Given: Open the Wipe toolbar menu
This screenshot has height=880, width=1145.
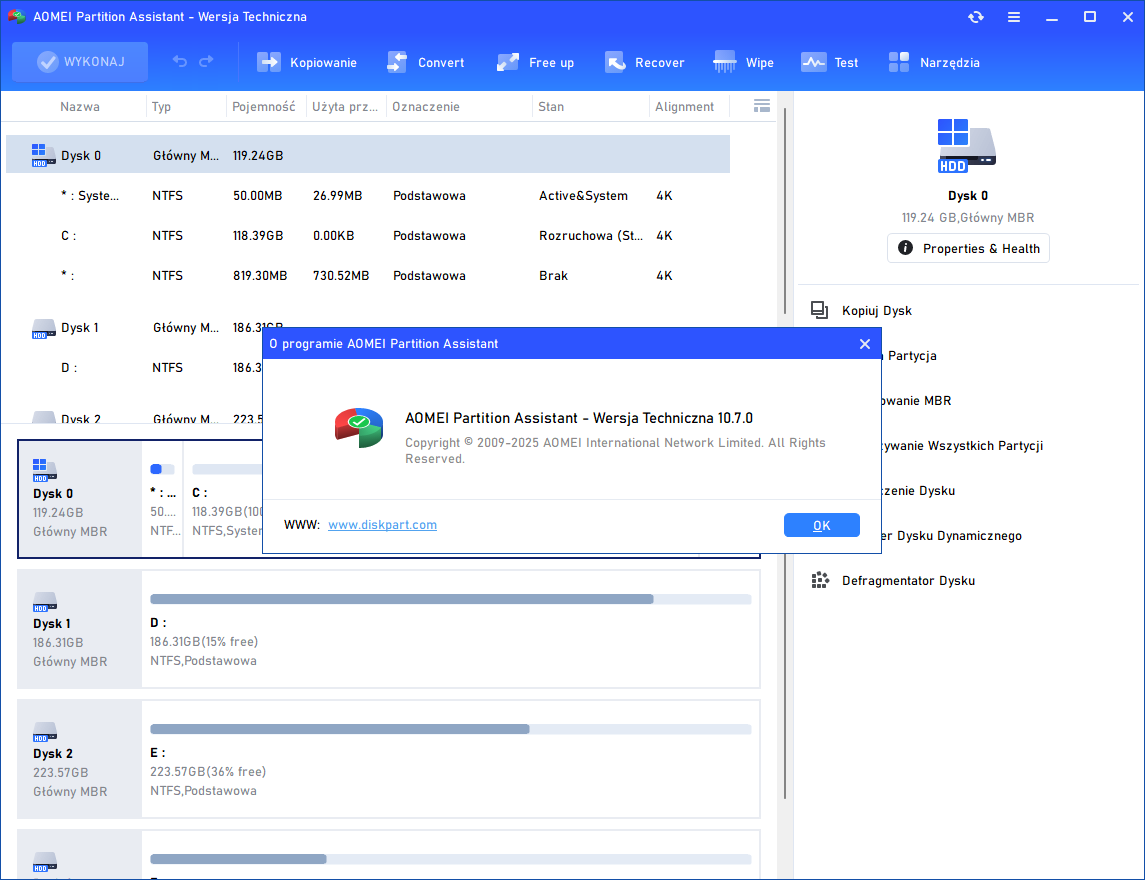Looking at the screenshot, I should (x=743, y=63).
